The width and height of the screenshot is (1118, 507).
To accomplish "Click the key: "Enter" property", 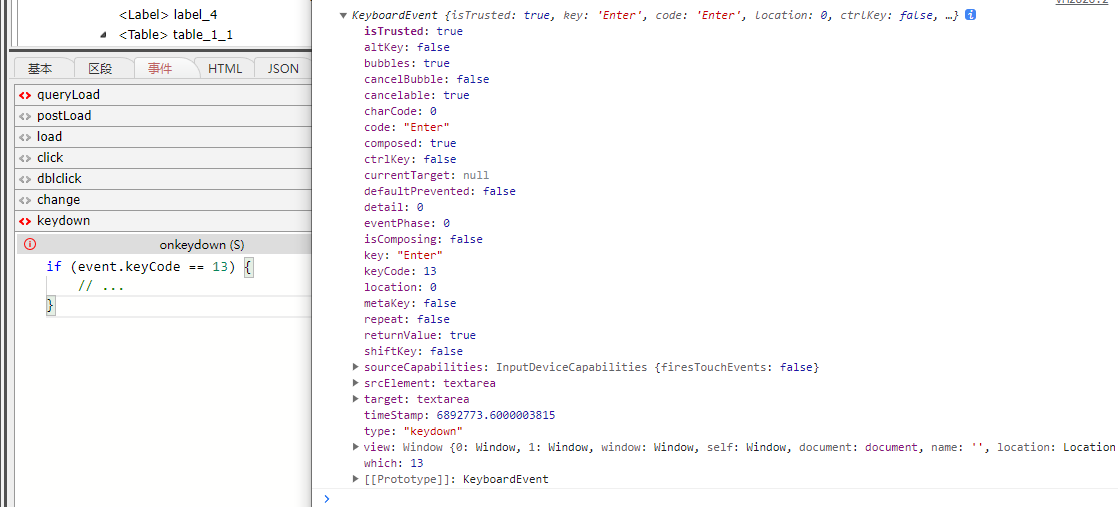I will coord(403,255).
